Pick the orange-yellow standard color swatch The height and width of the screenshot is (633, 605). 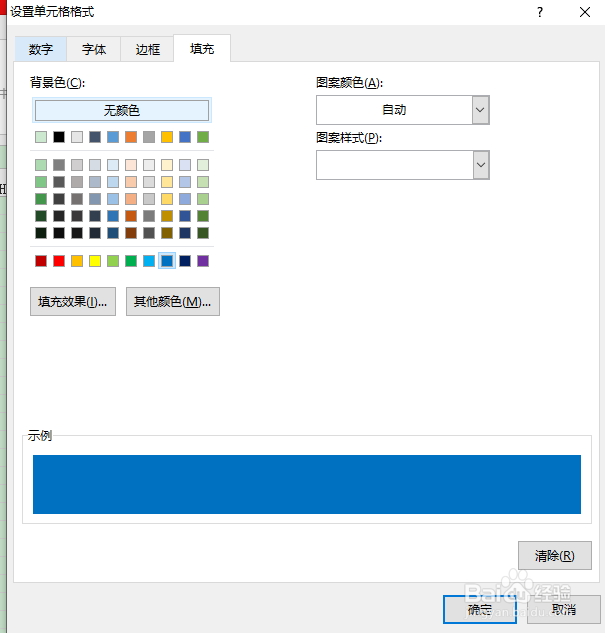77,261
